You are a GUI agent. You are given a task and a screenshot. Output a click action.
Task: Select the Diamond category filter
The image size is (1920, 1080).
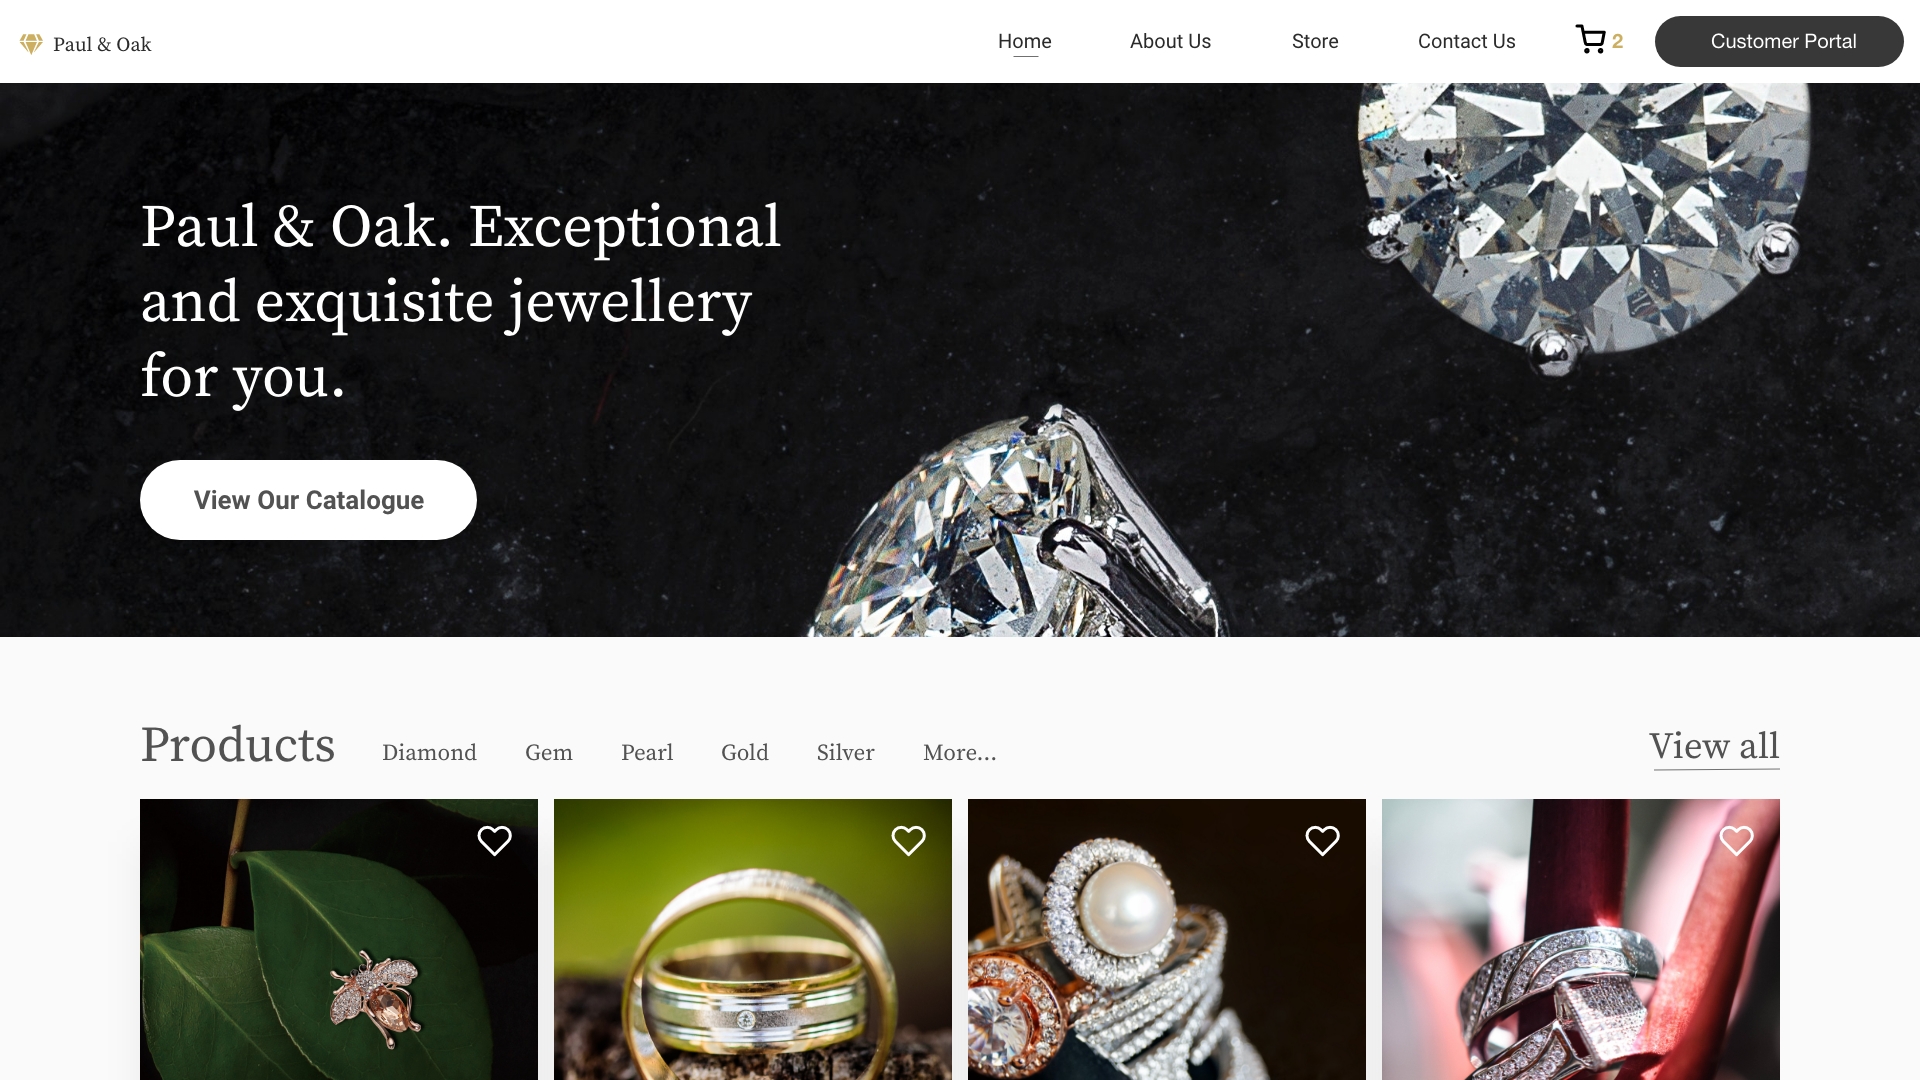pos(429,752)
